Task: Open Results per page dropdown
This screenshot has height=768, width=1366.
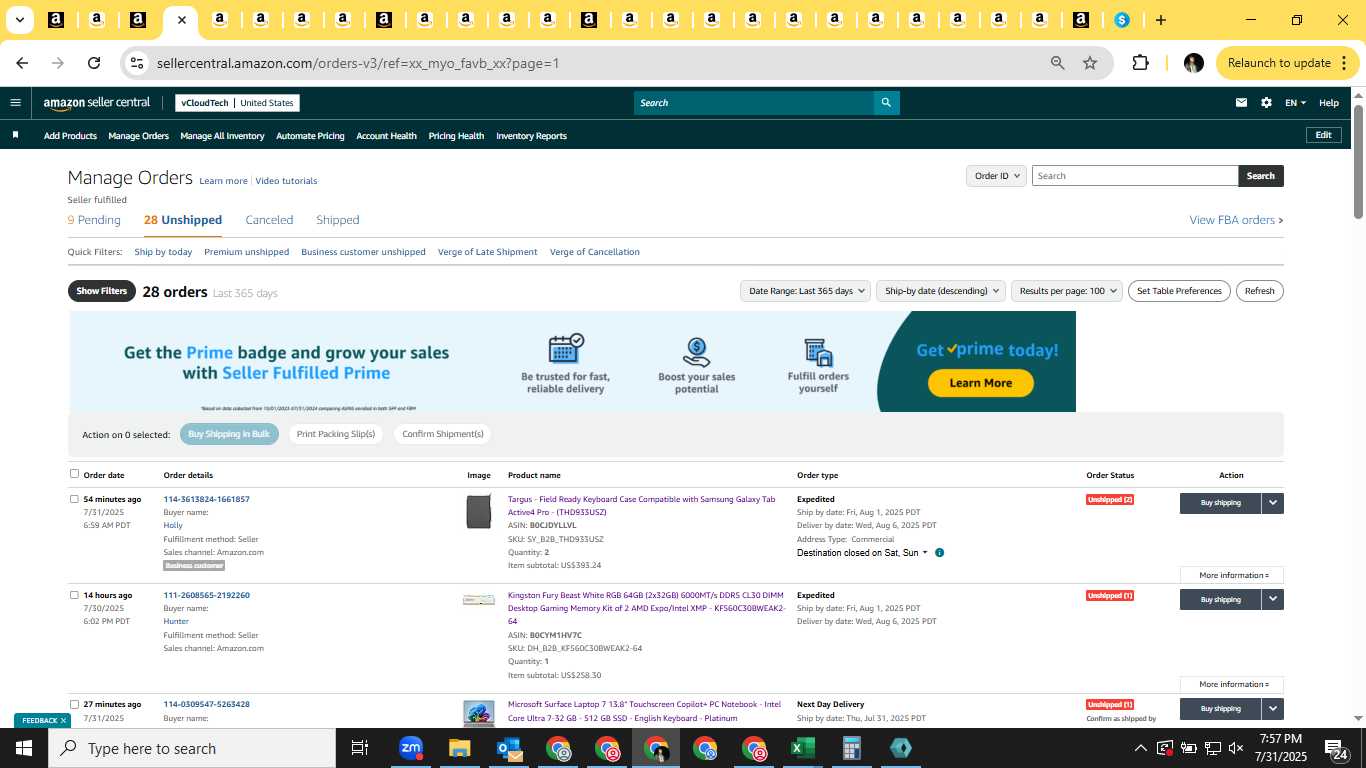Action: click(1067, 291)
